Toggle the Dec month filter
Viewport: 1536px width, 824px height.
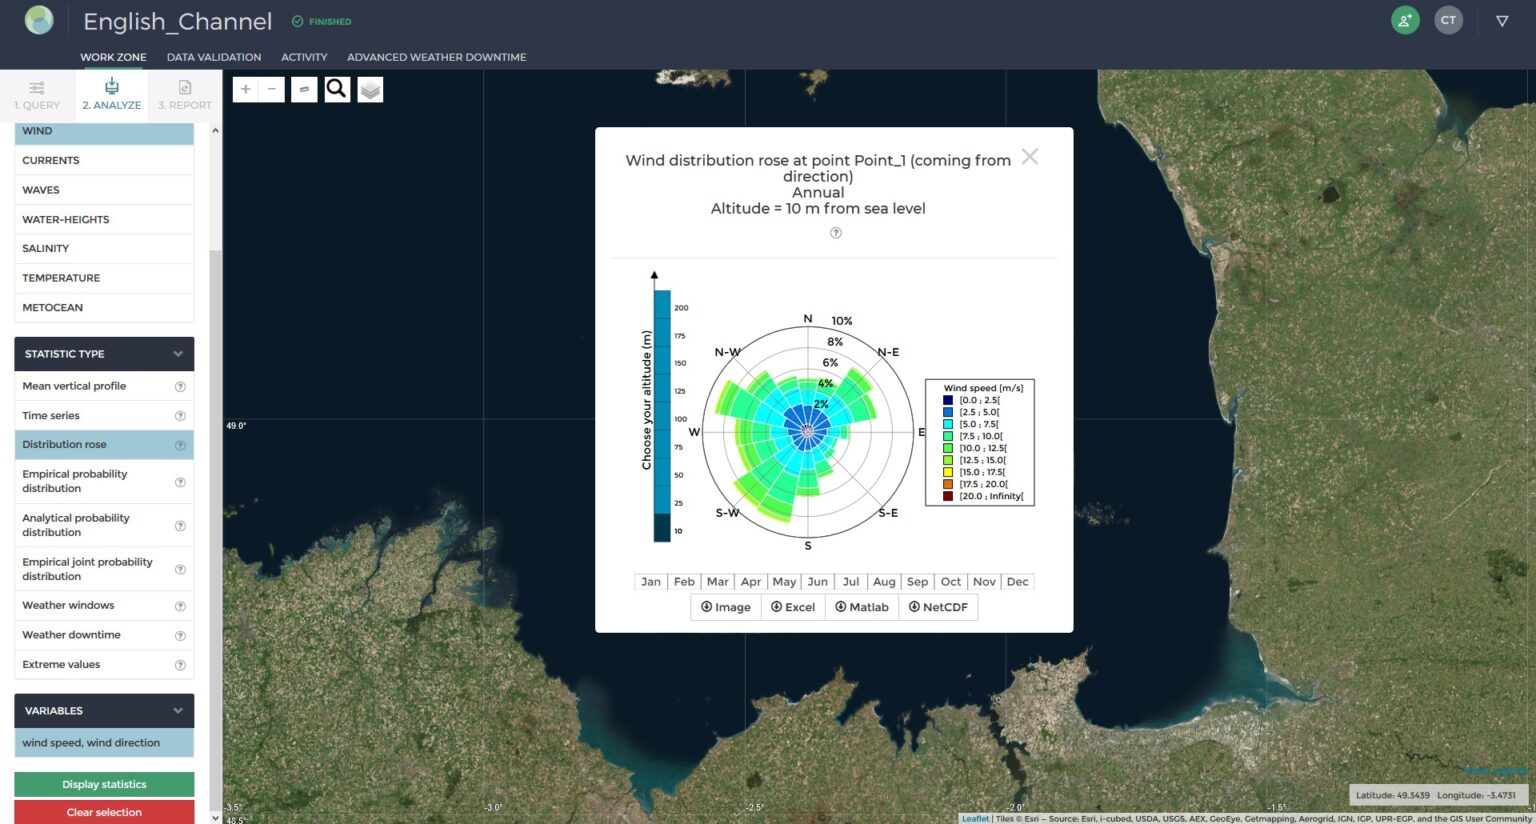pos(1017,581)
